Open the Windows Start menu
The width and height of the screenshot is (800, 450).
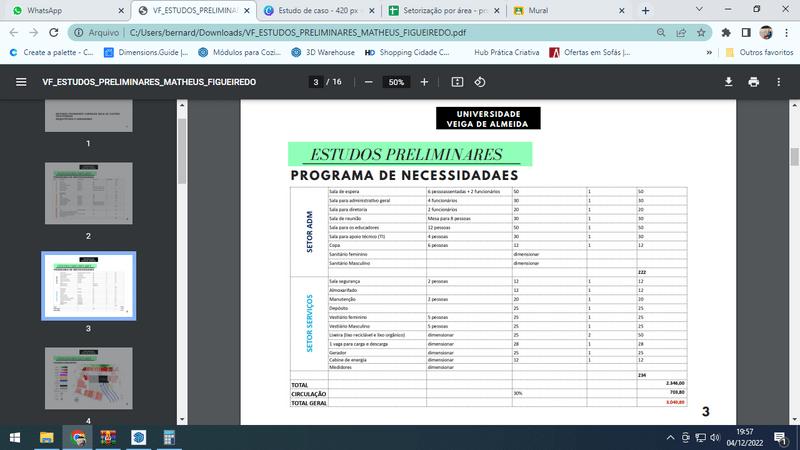(x=15, y=437)
